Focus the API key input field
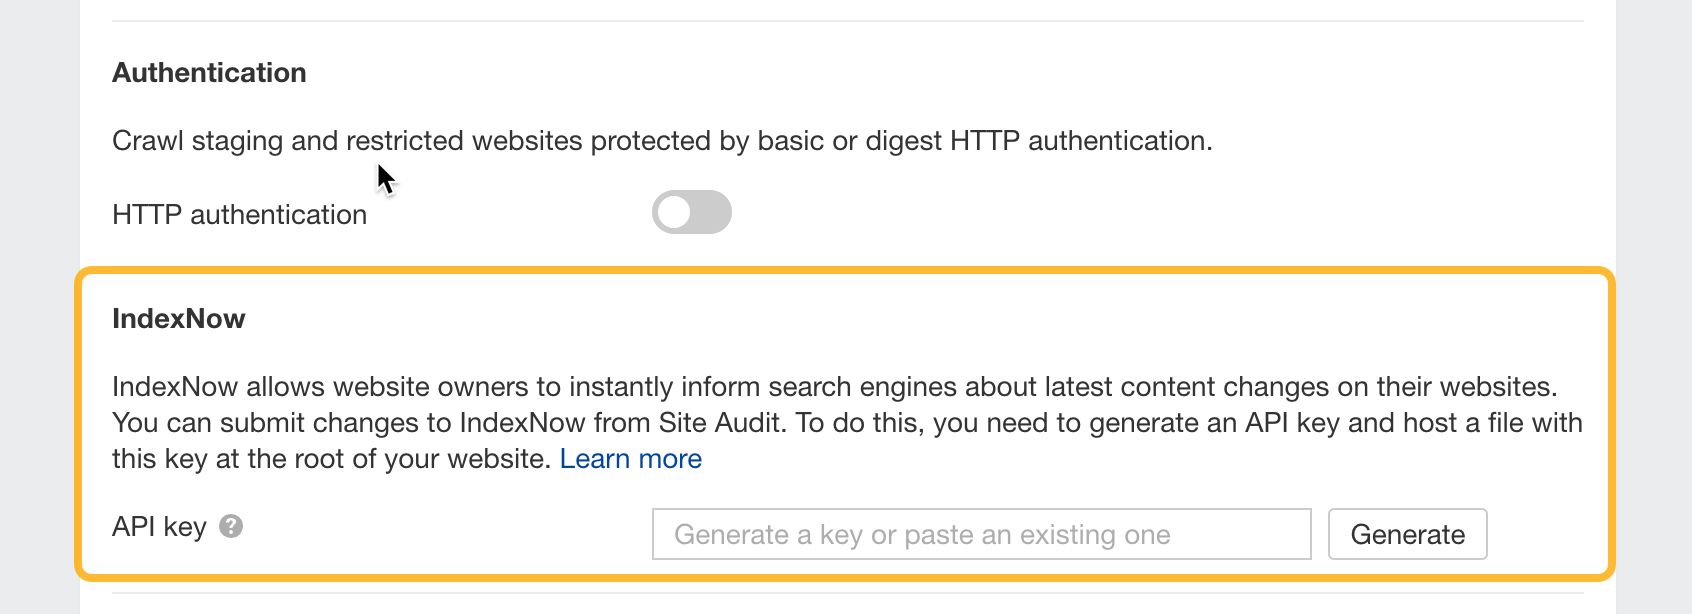Screen dimensions: 1692x614 pyautogui.click(x=980, y=534)
